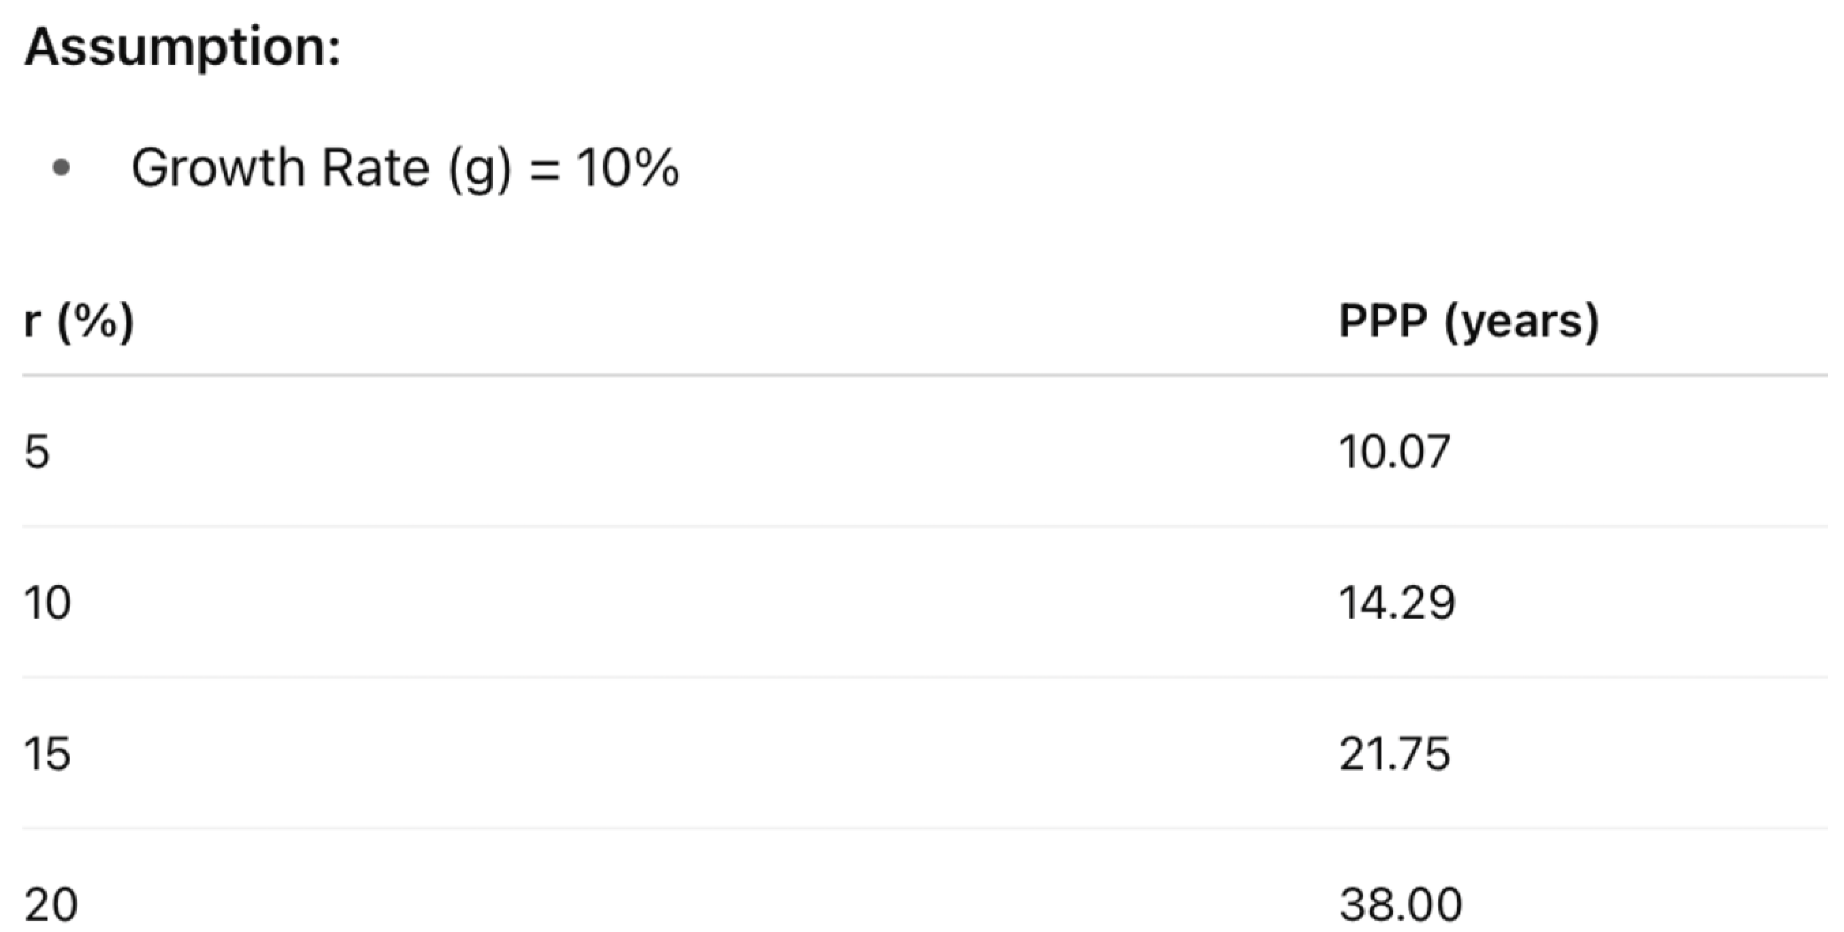Click the PPP value 21.75
This screenshot has height=932, width=1844.
coord(1394,754)
